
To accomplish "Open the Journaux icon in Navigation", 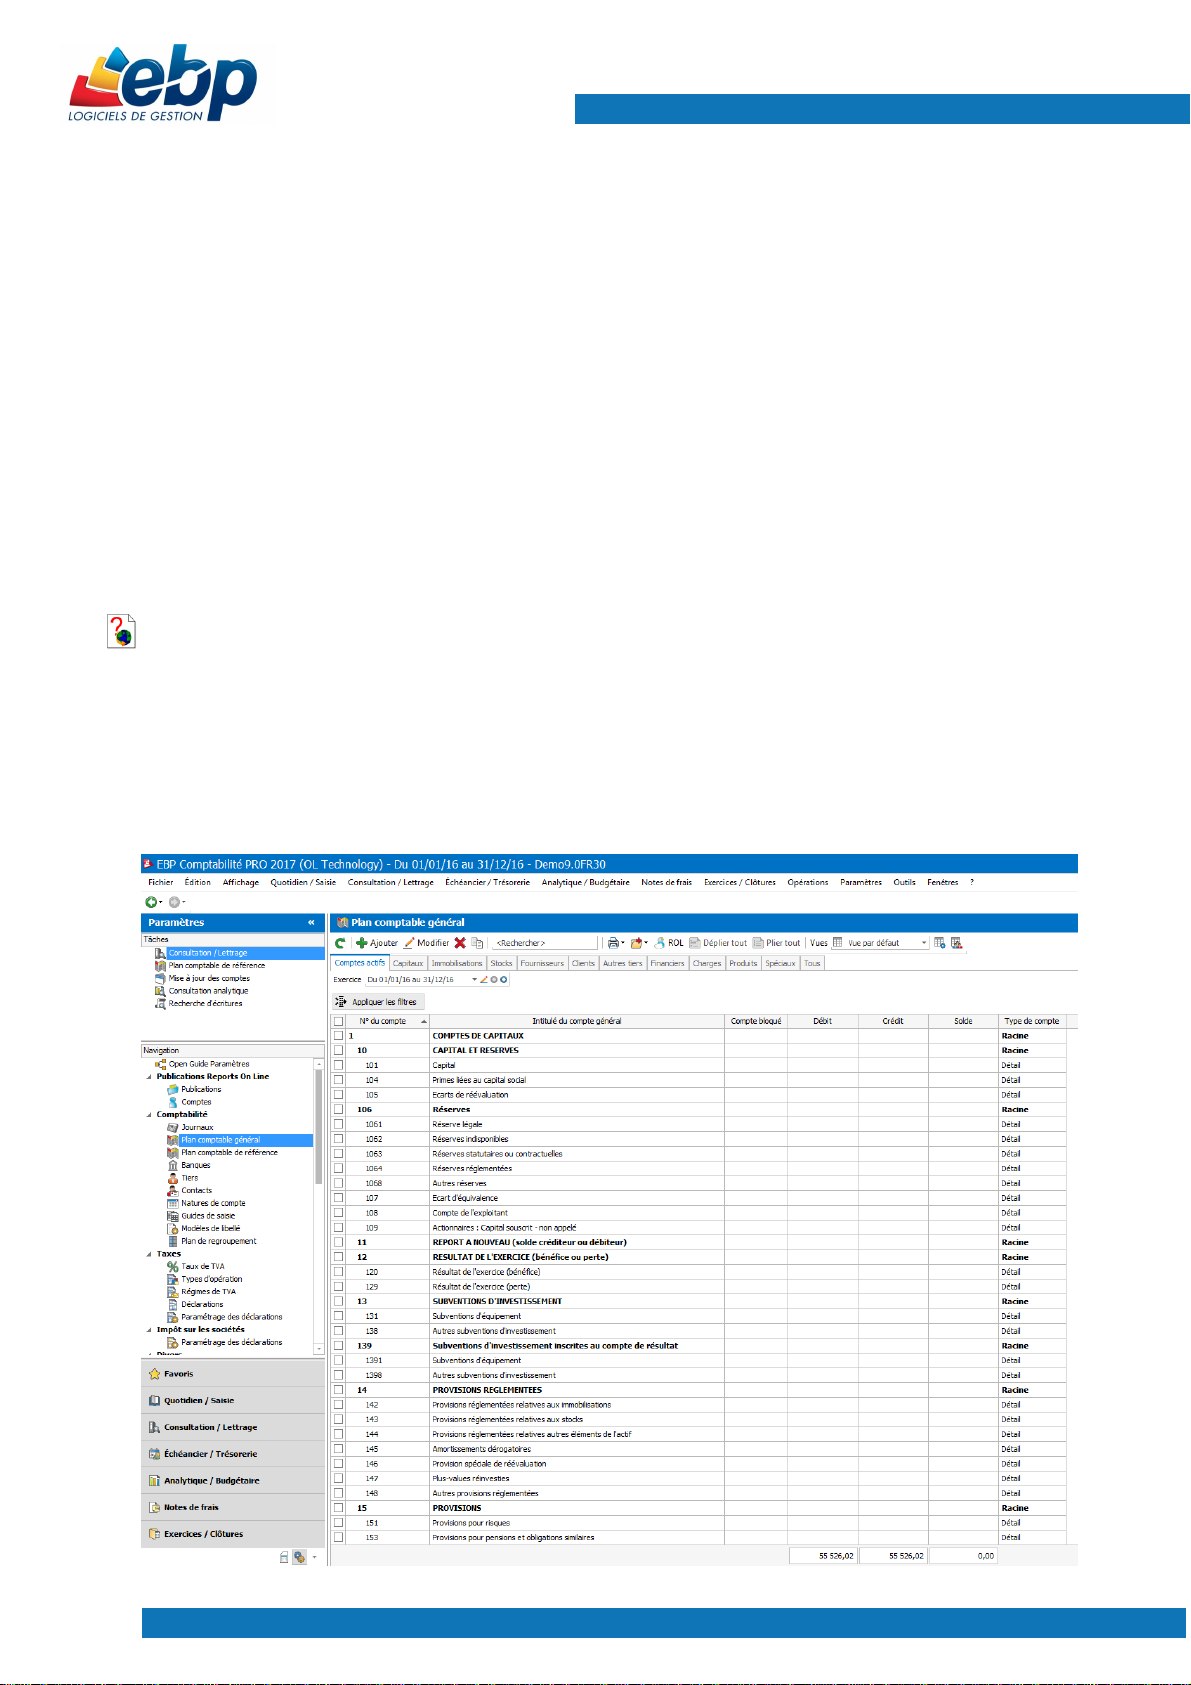I will point(173,1127).
